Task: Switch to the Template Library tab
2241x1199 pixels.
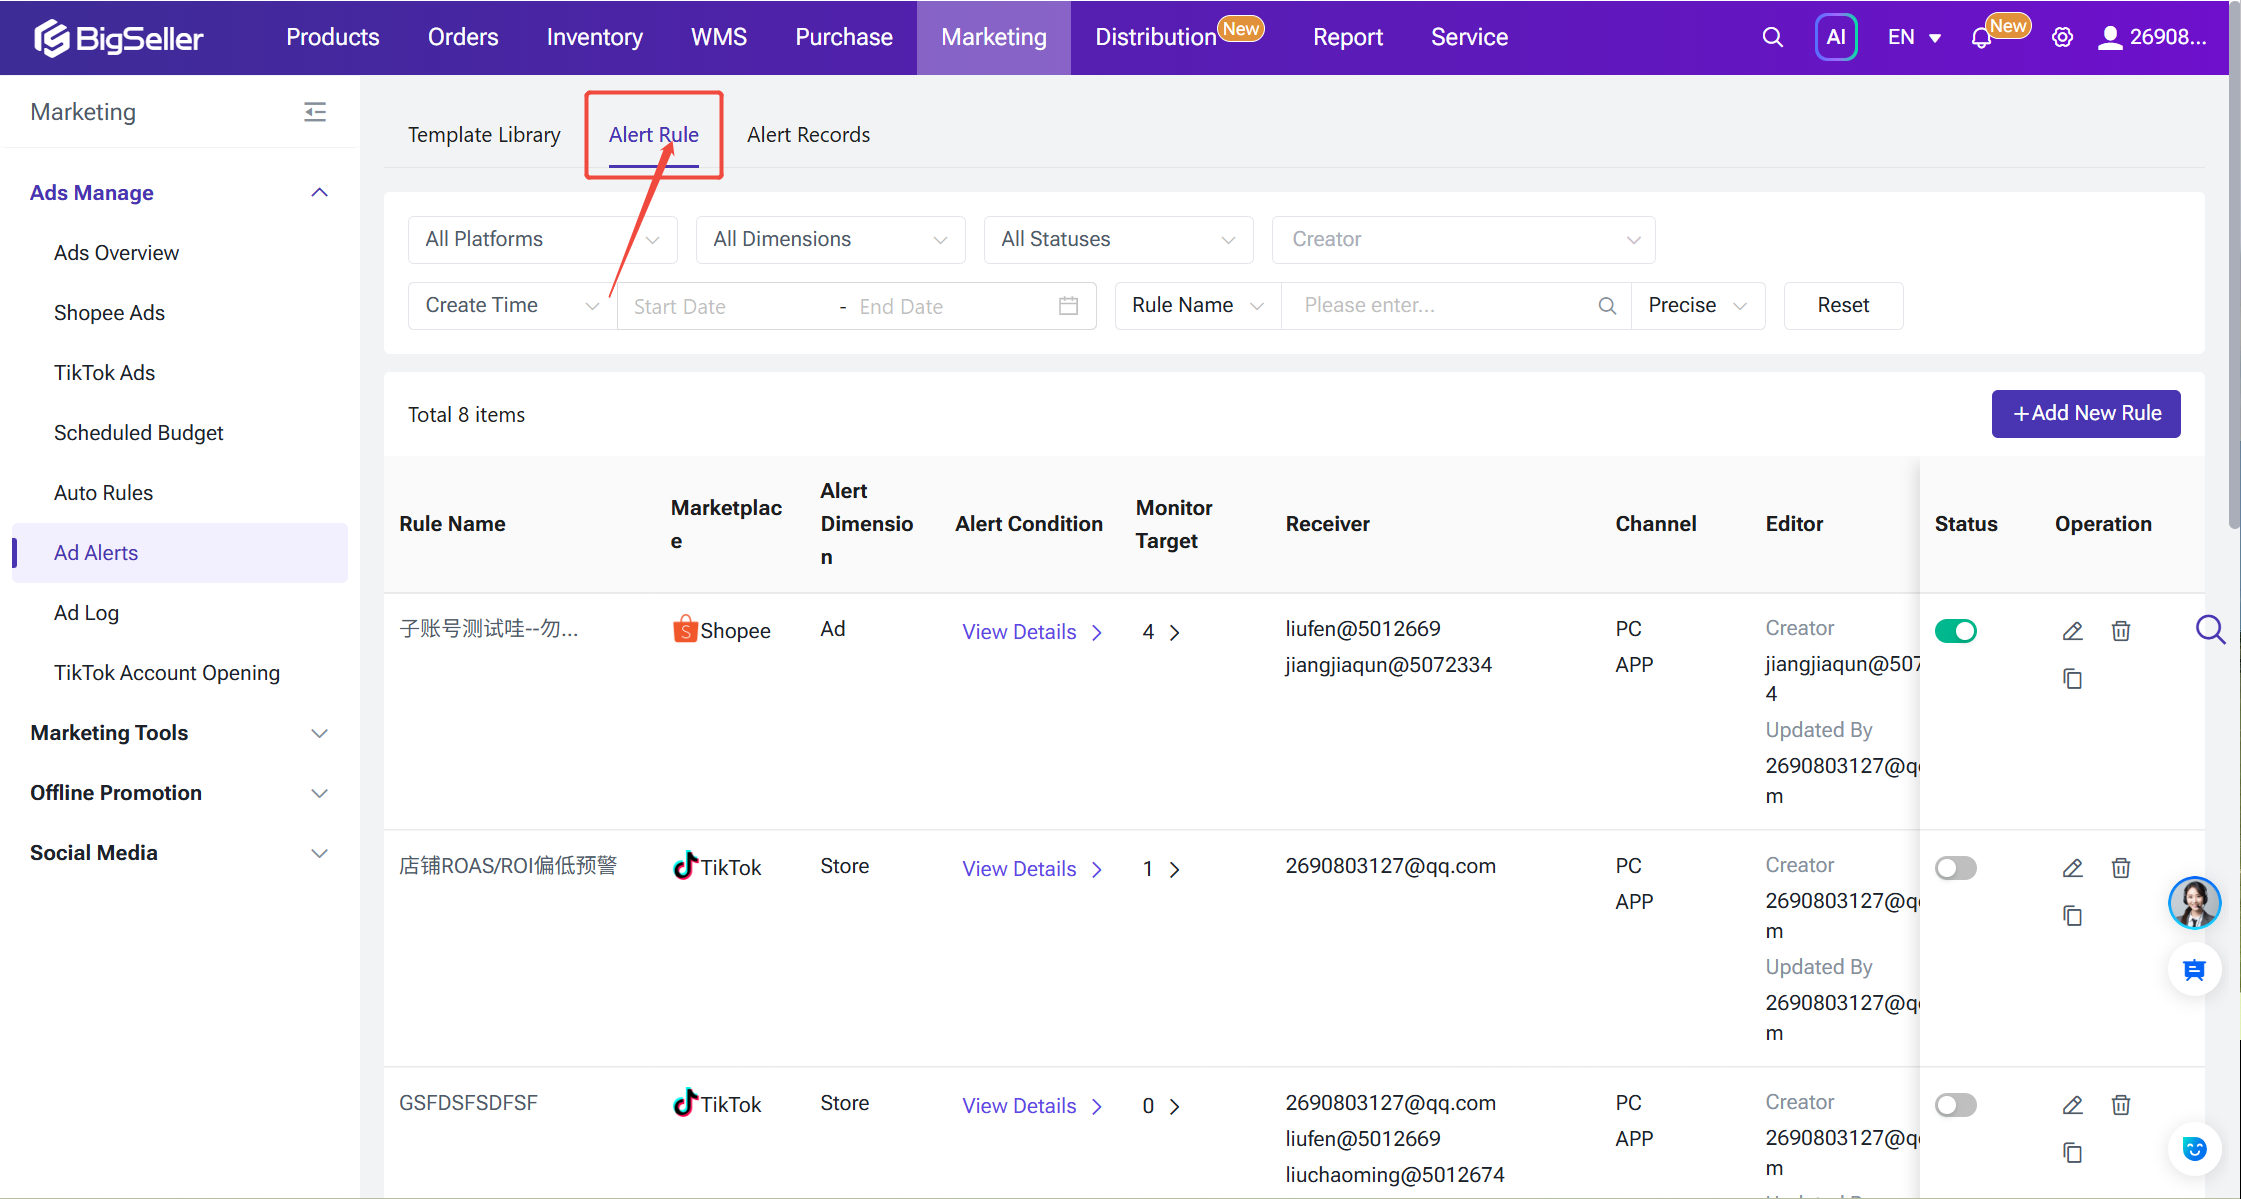Action: (x=484, y=135)
